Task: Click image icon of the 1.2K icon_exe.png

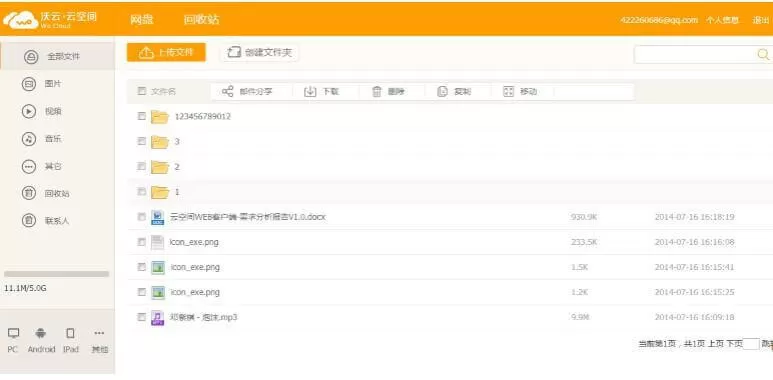Action: 157,292
